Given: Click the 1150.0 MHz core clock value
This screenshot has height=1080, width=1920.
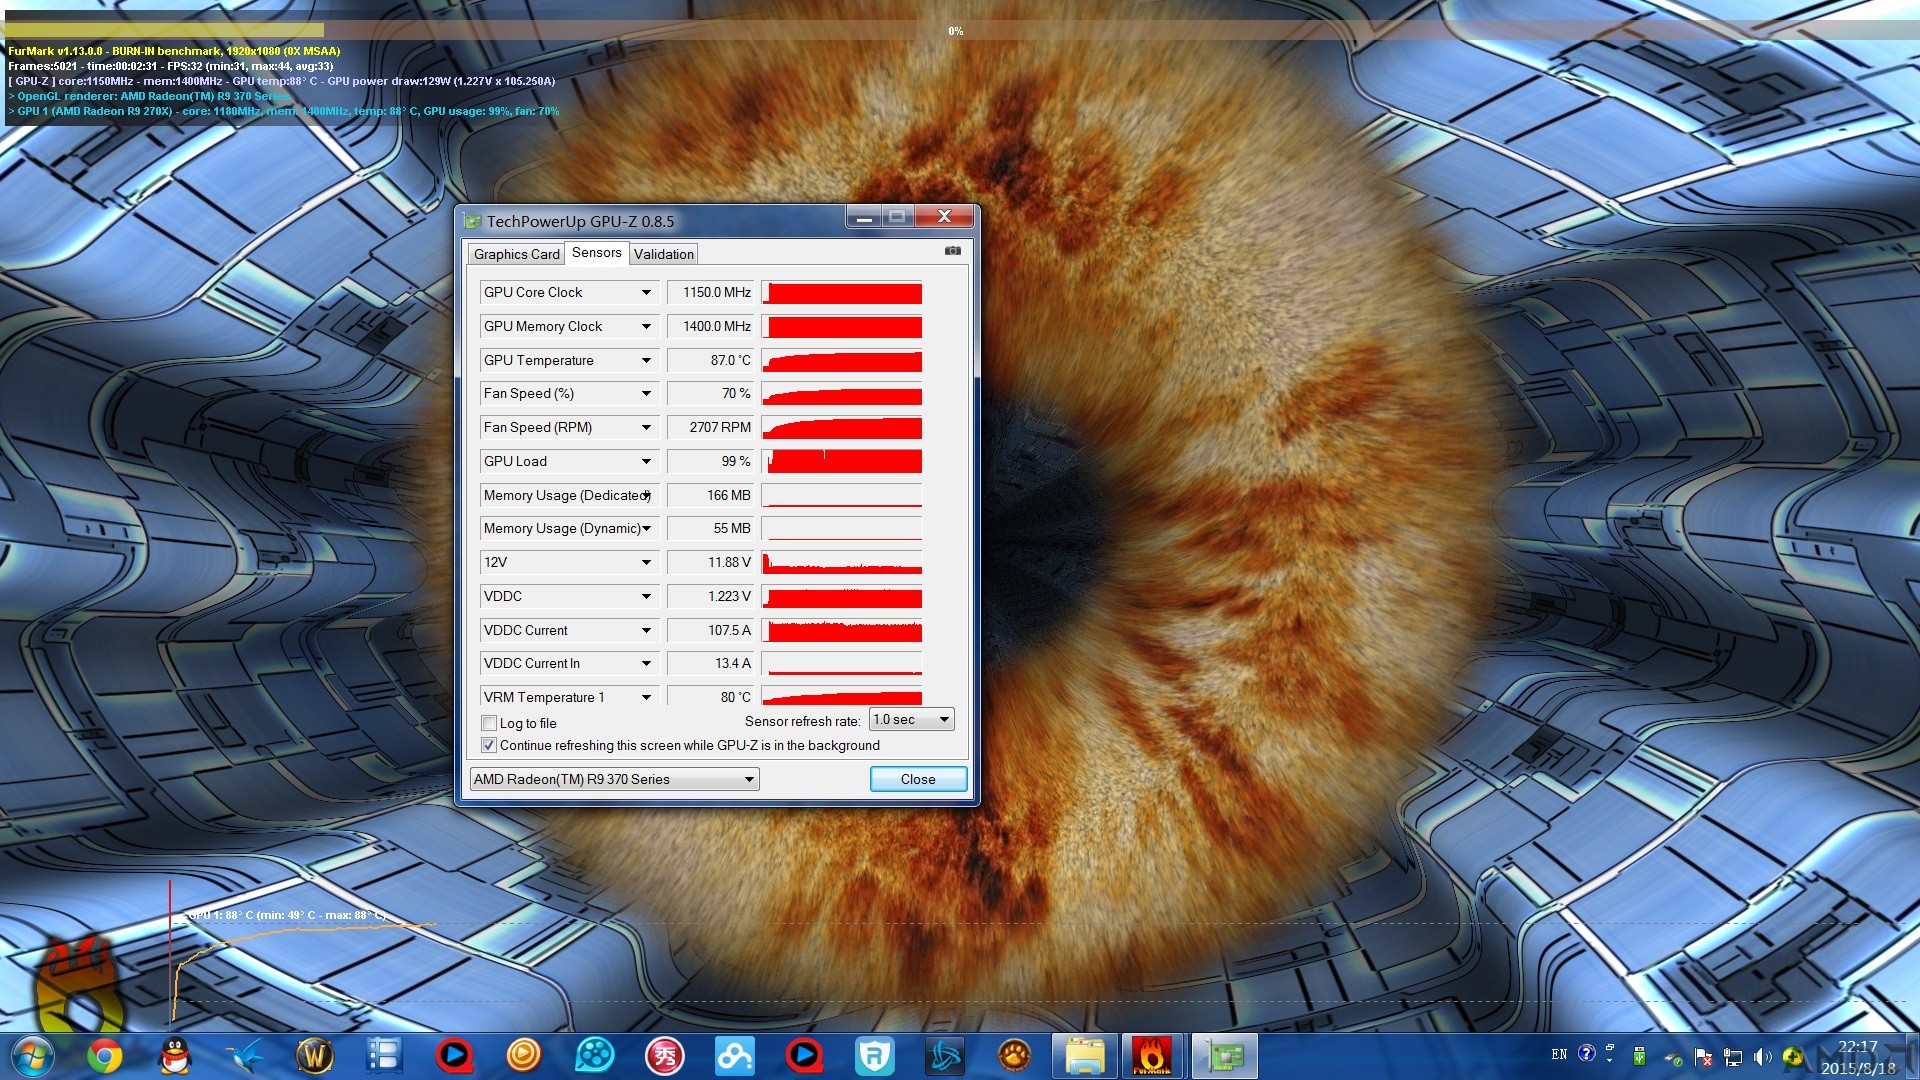Looking at the screenshot, I should [x=712, y=292].
